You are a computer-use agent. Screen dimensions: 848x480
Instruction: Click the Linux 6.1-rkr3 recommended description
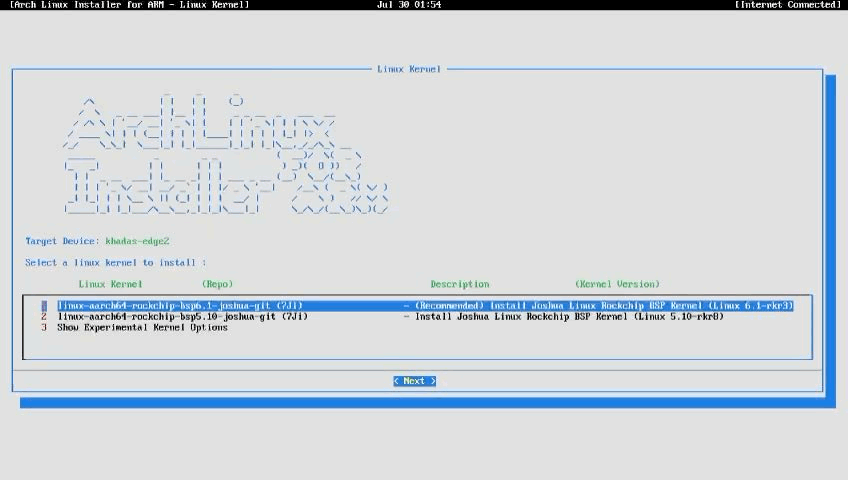click(604, 306)
